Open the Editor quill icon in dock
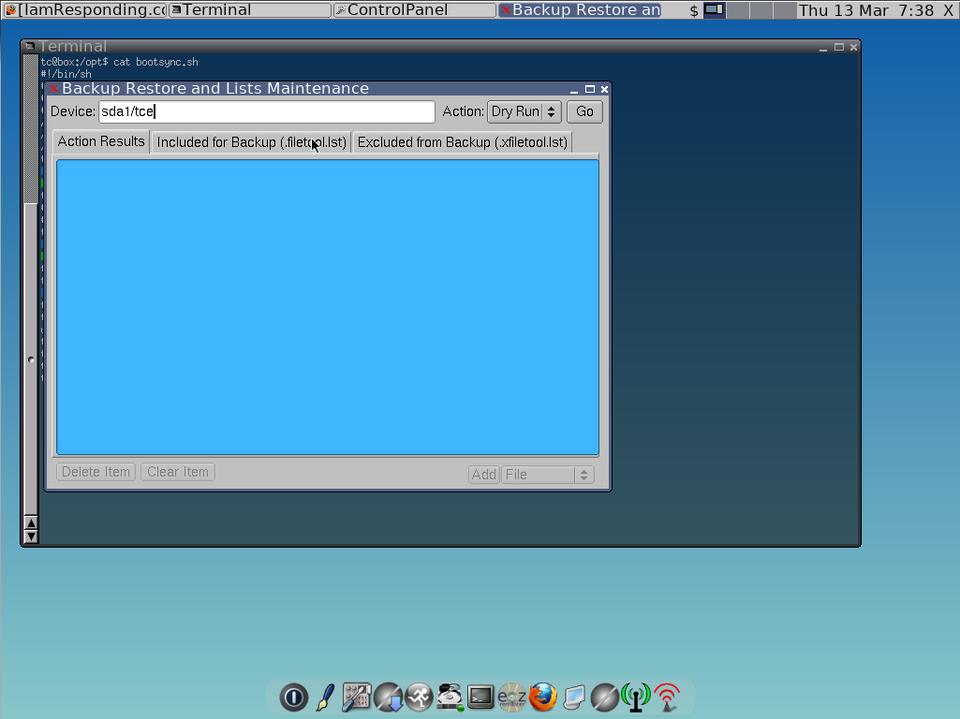Viewport: 960px width, 719px height. [x=325, y=697]
